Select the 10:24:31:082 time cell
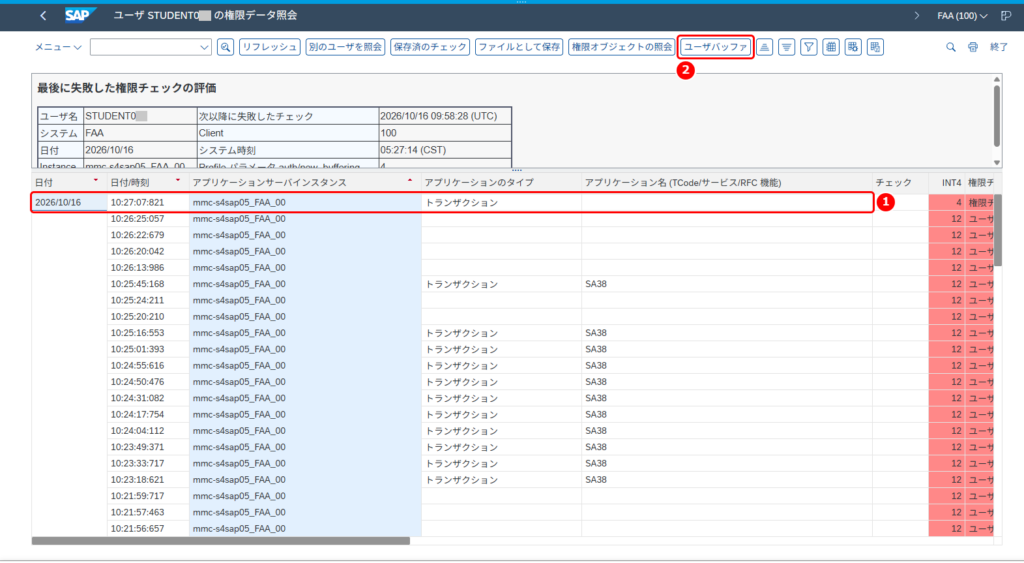 pos(148,398)
